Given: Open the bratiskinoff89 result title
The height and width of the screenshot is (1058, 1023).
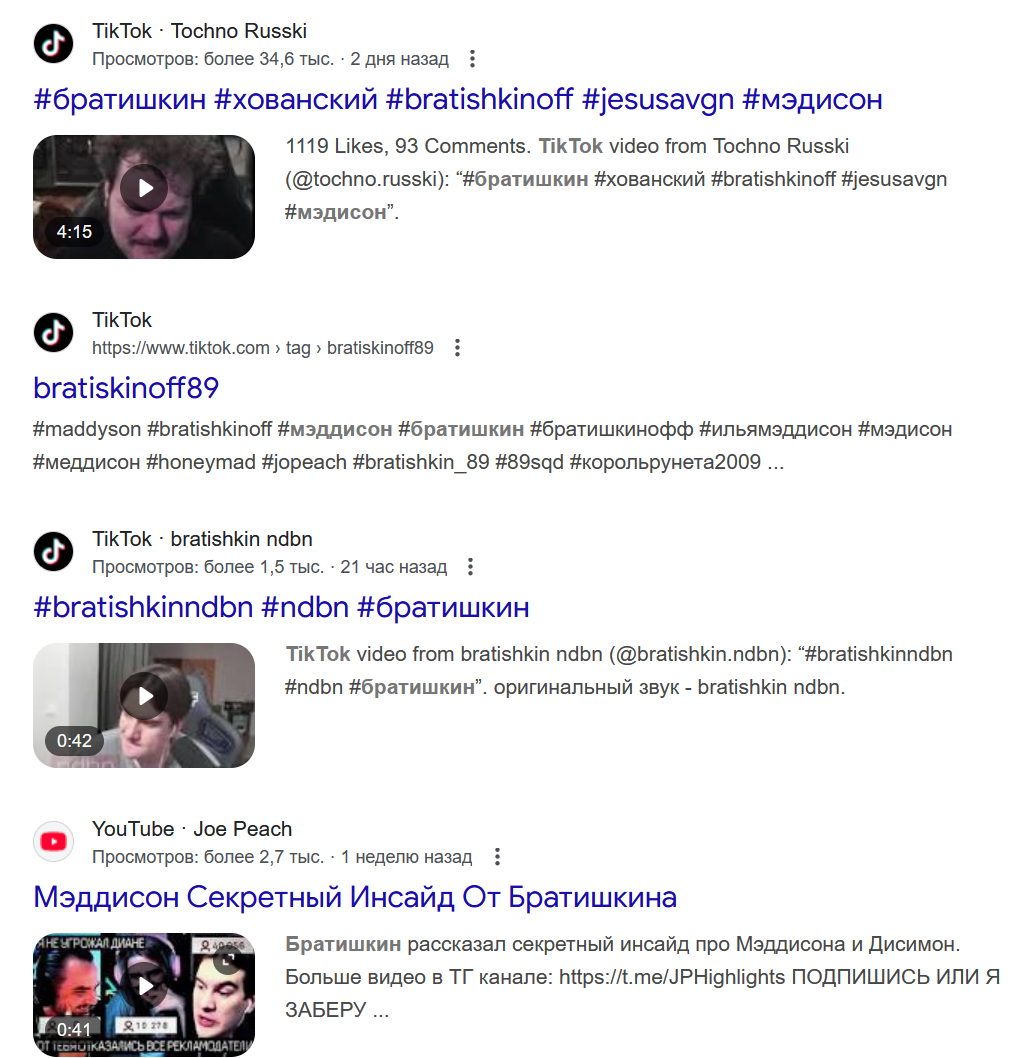Looking at the screenshot, I should (x=126, y=388).
